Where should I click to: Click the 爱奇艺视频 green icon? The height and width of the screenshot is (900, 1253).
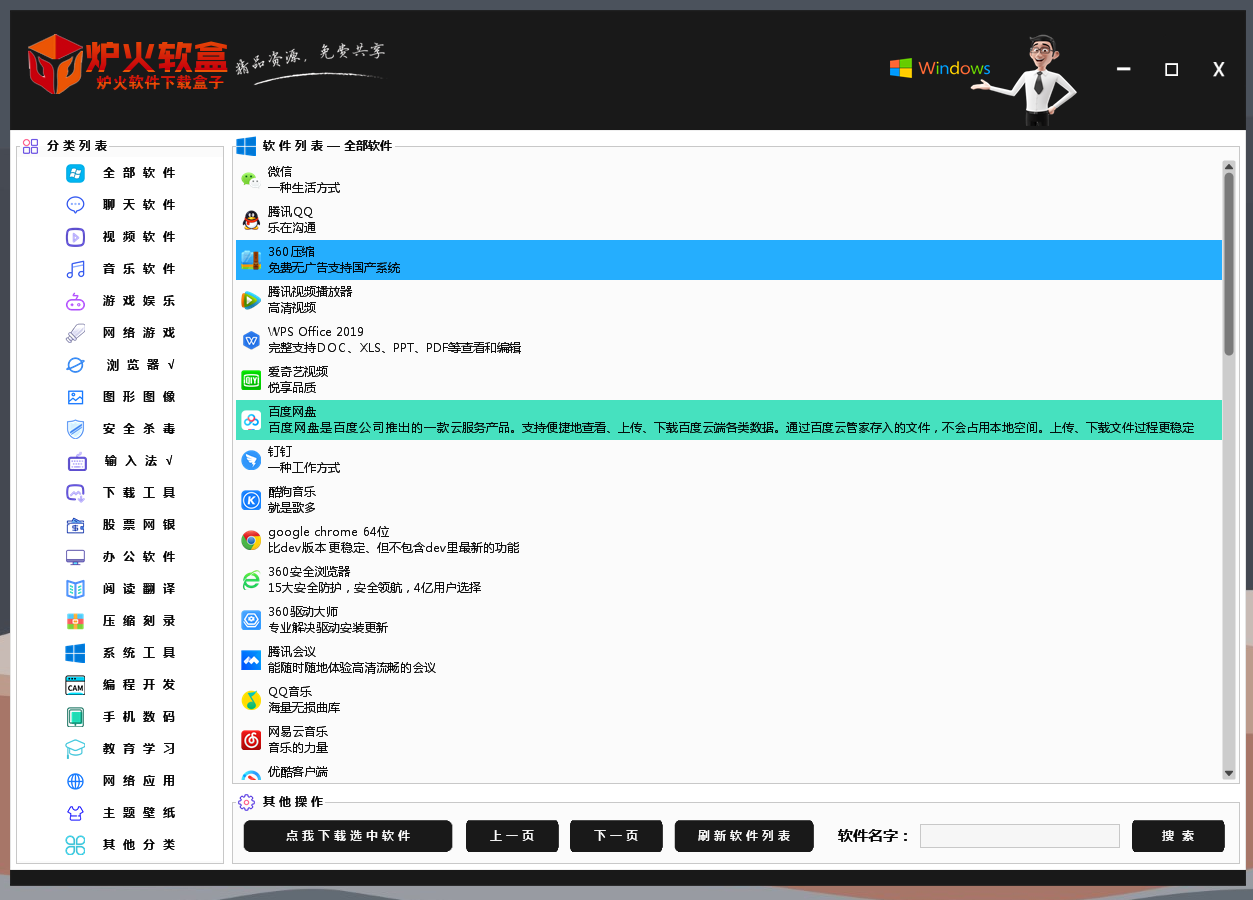tap(251, 380)
